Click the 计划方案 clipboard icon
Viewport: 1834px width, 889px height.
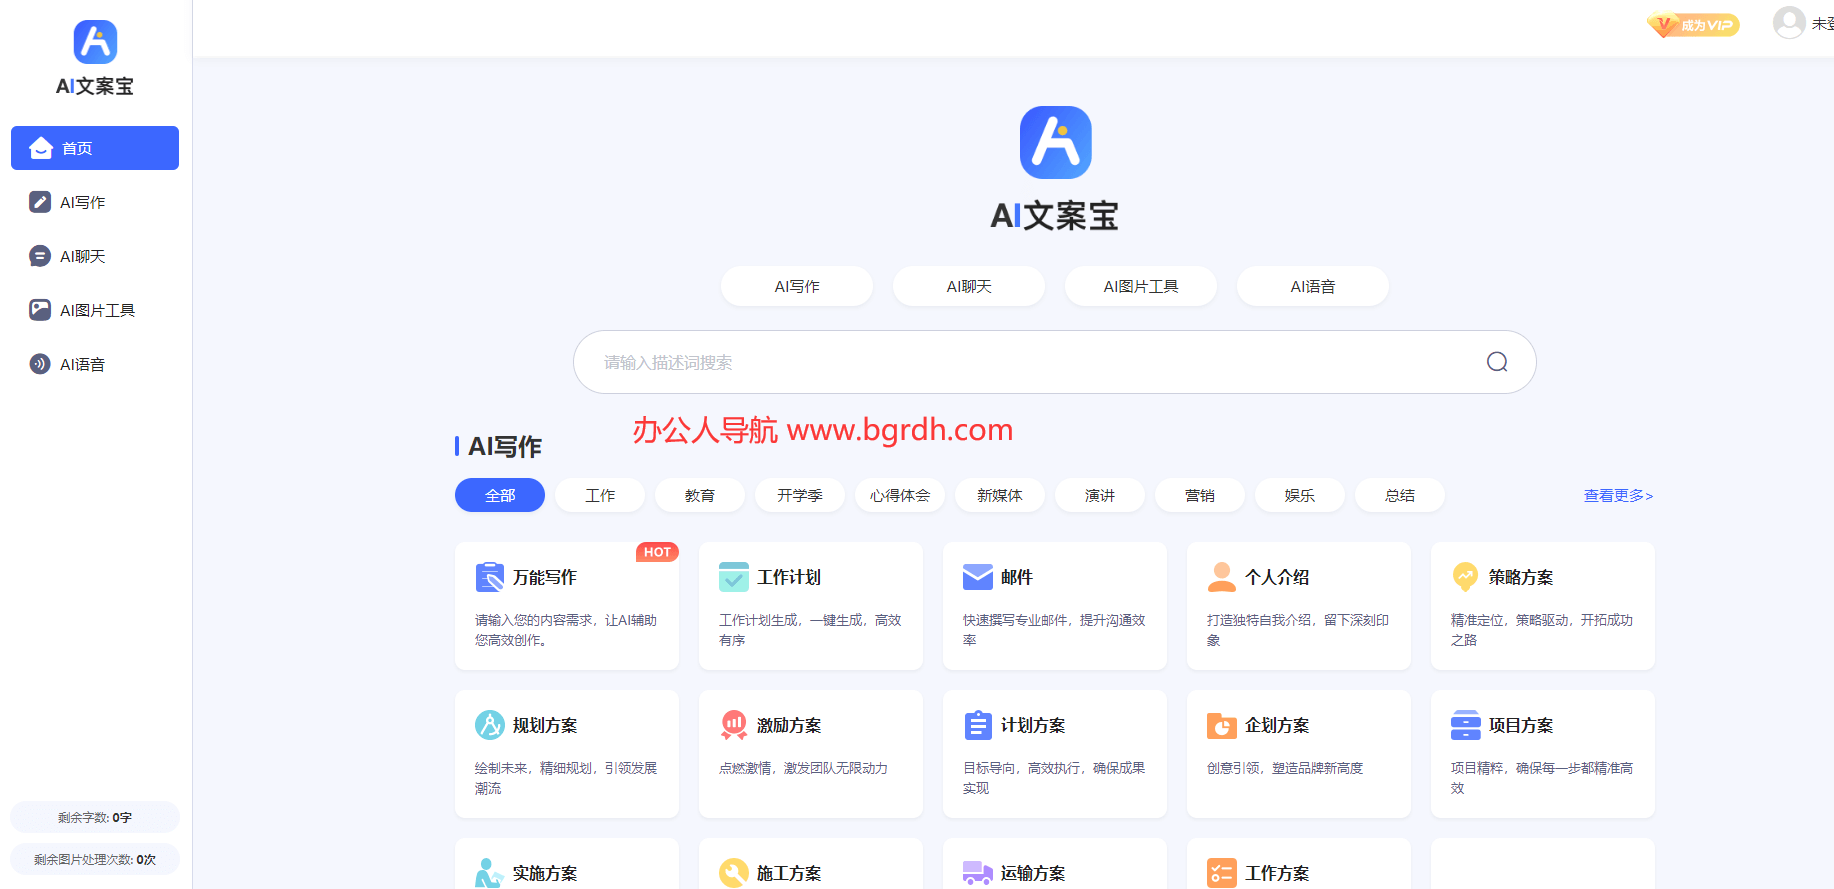pos(978,725)
